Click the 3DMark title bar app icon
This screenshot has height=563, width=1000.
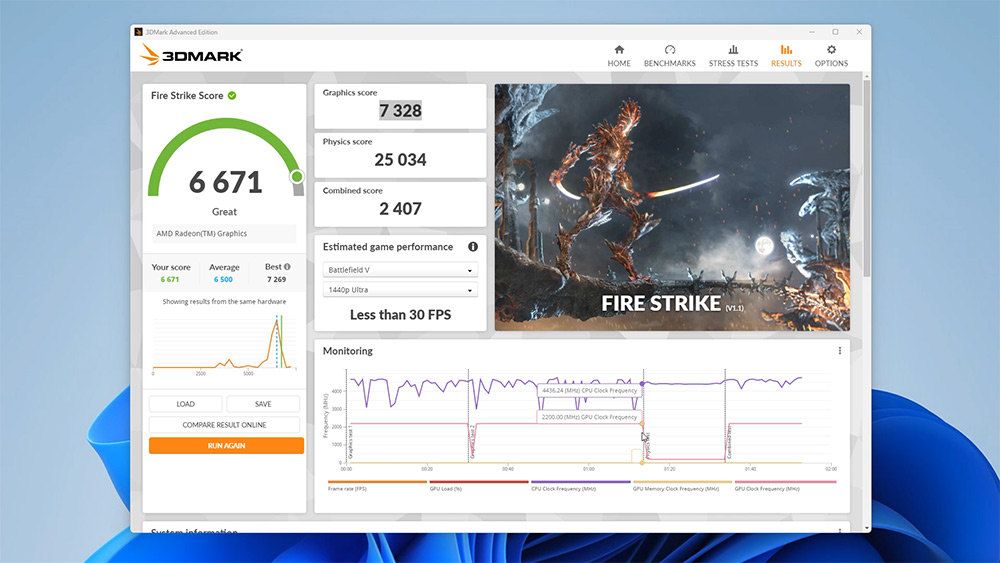(138, 32)
